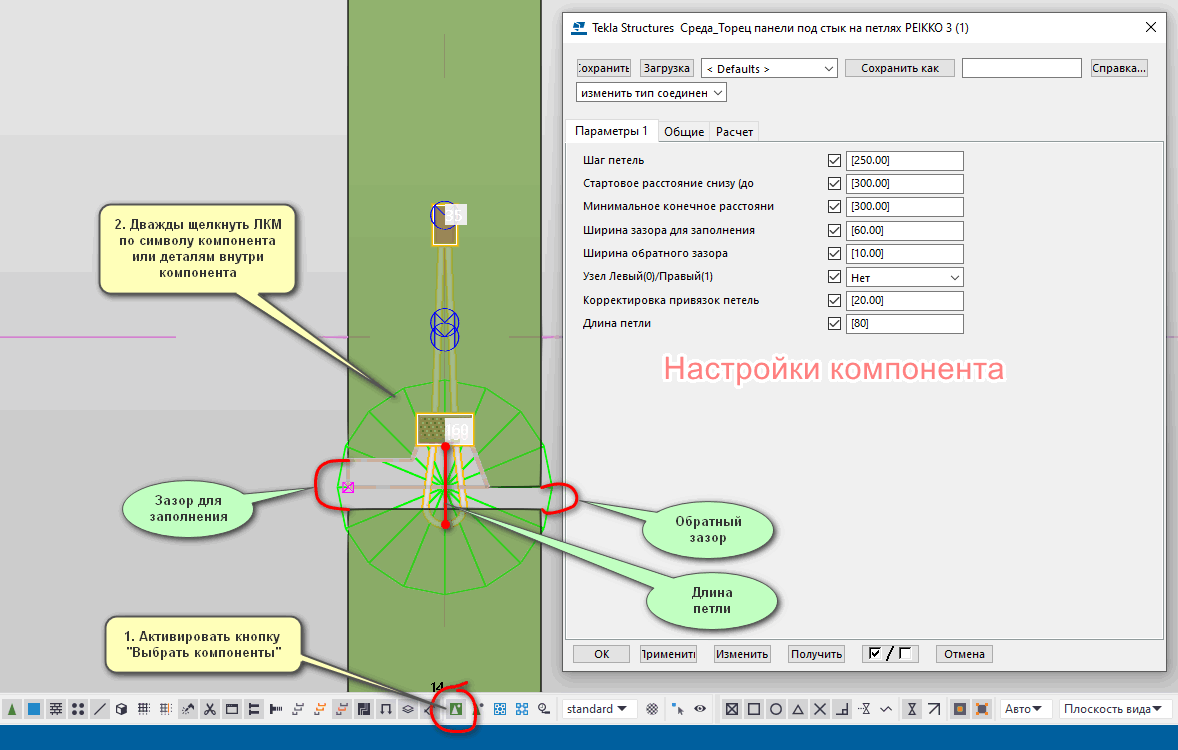Open 'Справка...' help button
The width and height of the screenshot is (1178, 750).
tap(1119, 68)
